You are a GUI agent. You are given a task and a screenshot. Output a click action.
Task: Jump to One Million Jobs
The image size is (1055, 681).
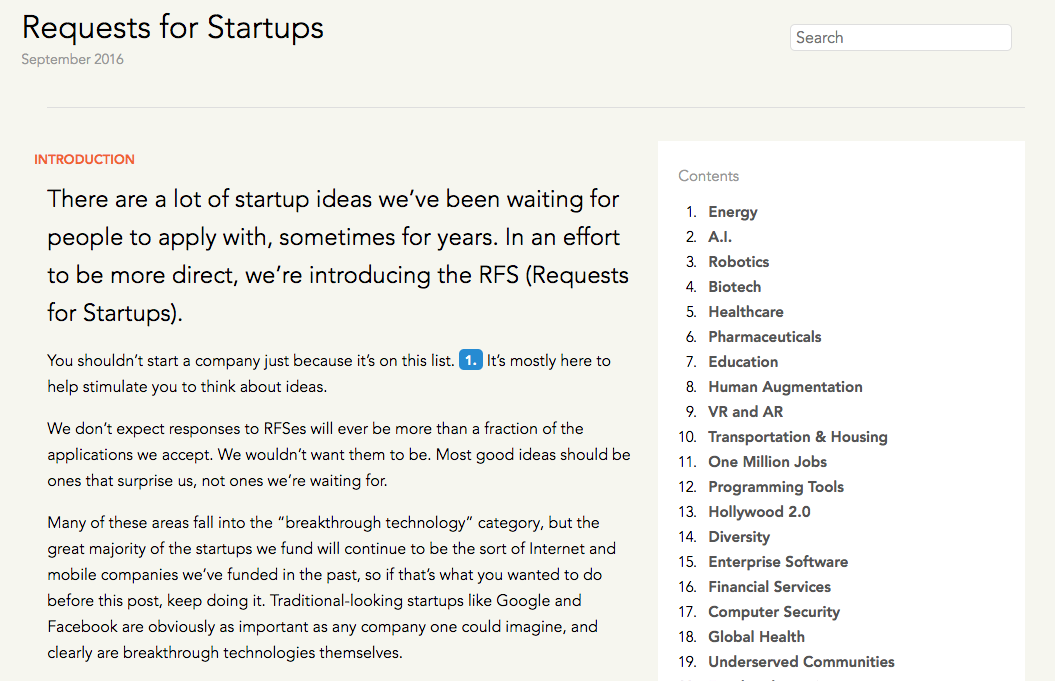[x=767, y=462]
